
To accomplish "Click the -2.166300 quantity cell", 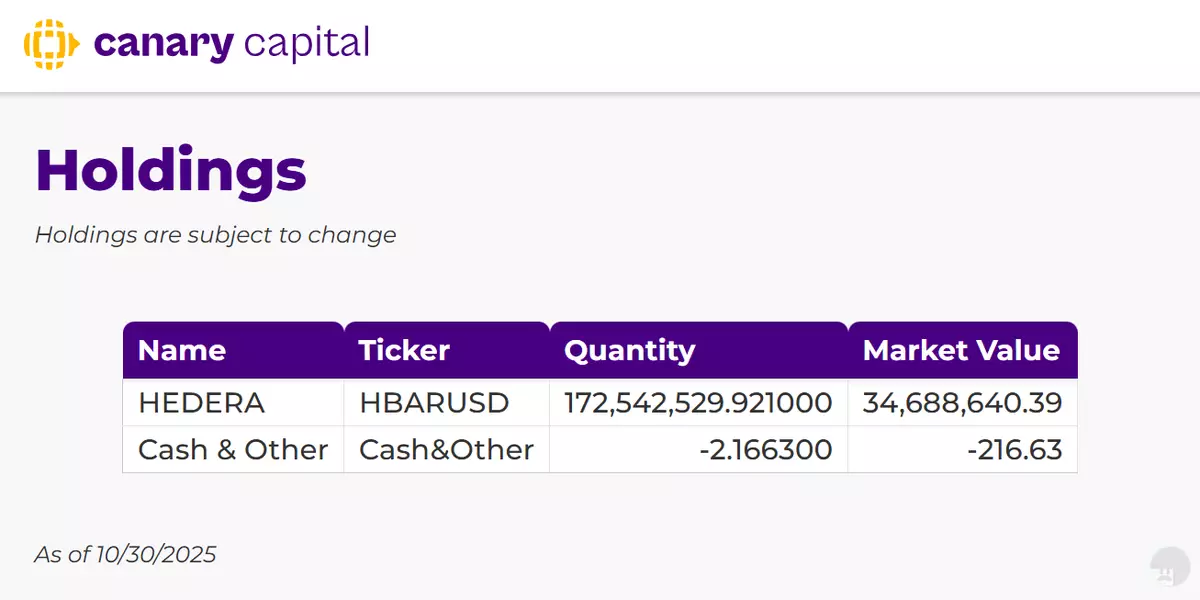I will coord(767,450).
